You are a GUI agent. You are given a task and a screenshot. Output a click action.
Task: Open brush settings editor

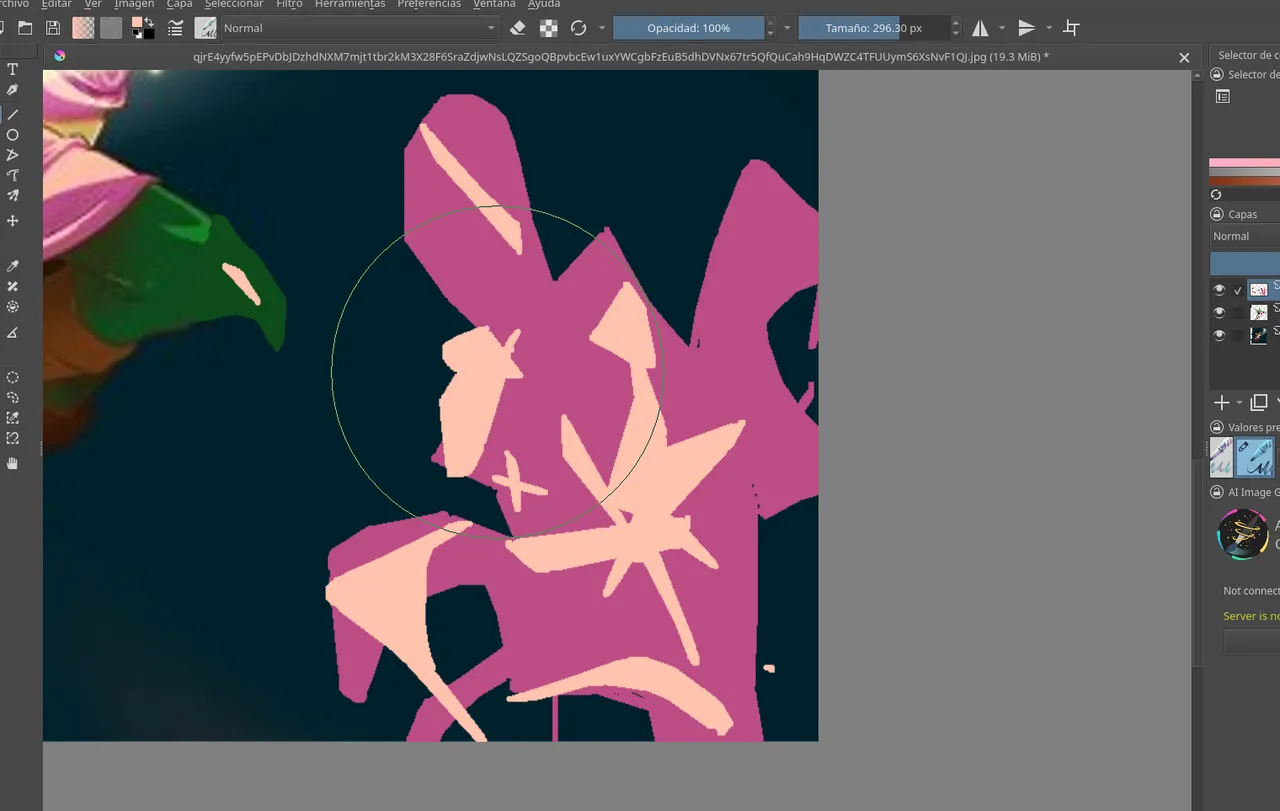[176, 28]
